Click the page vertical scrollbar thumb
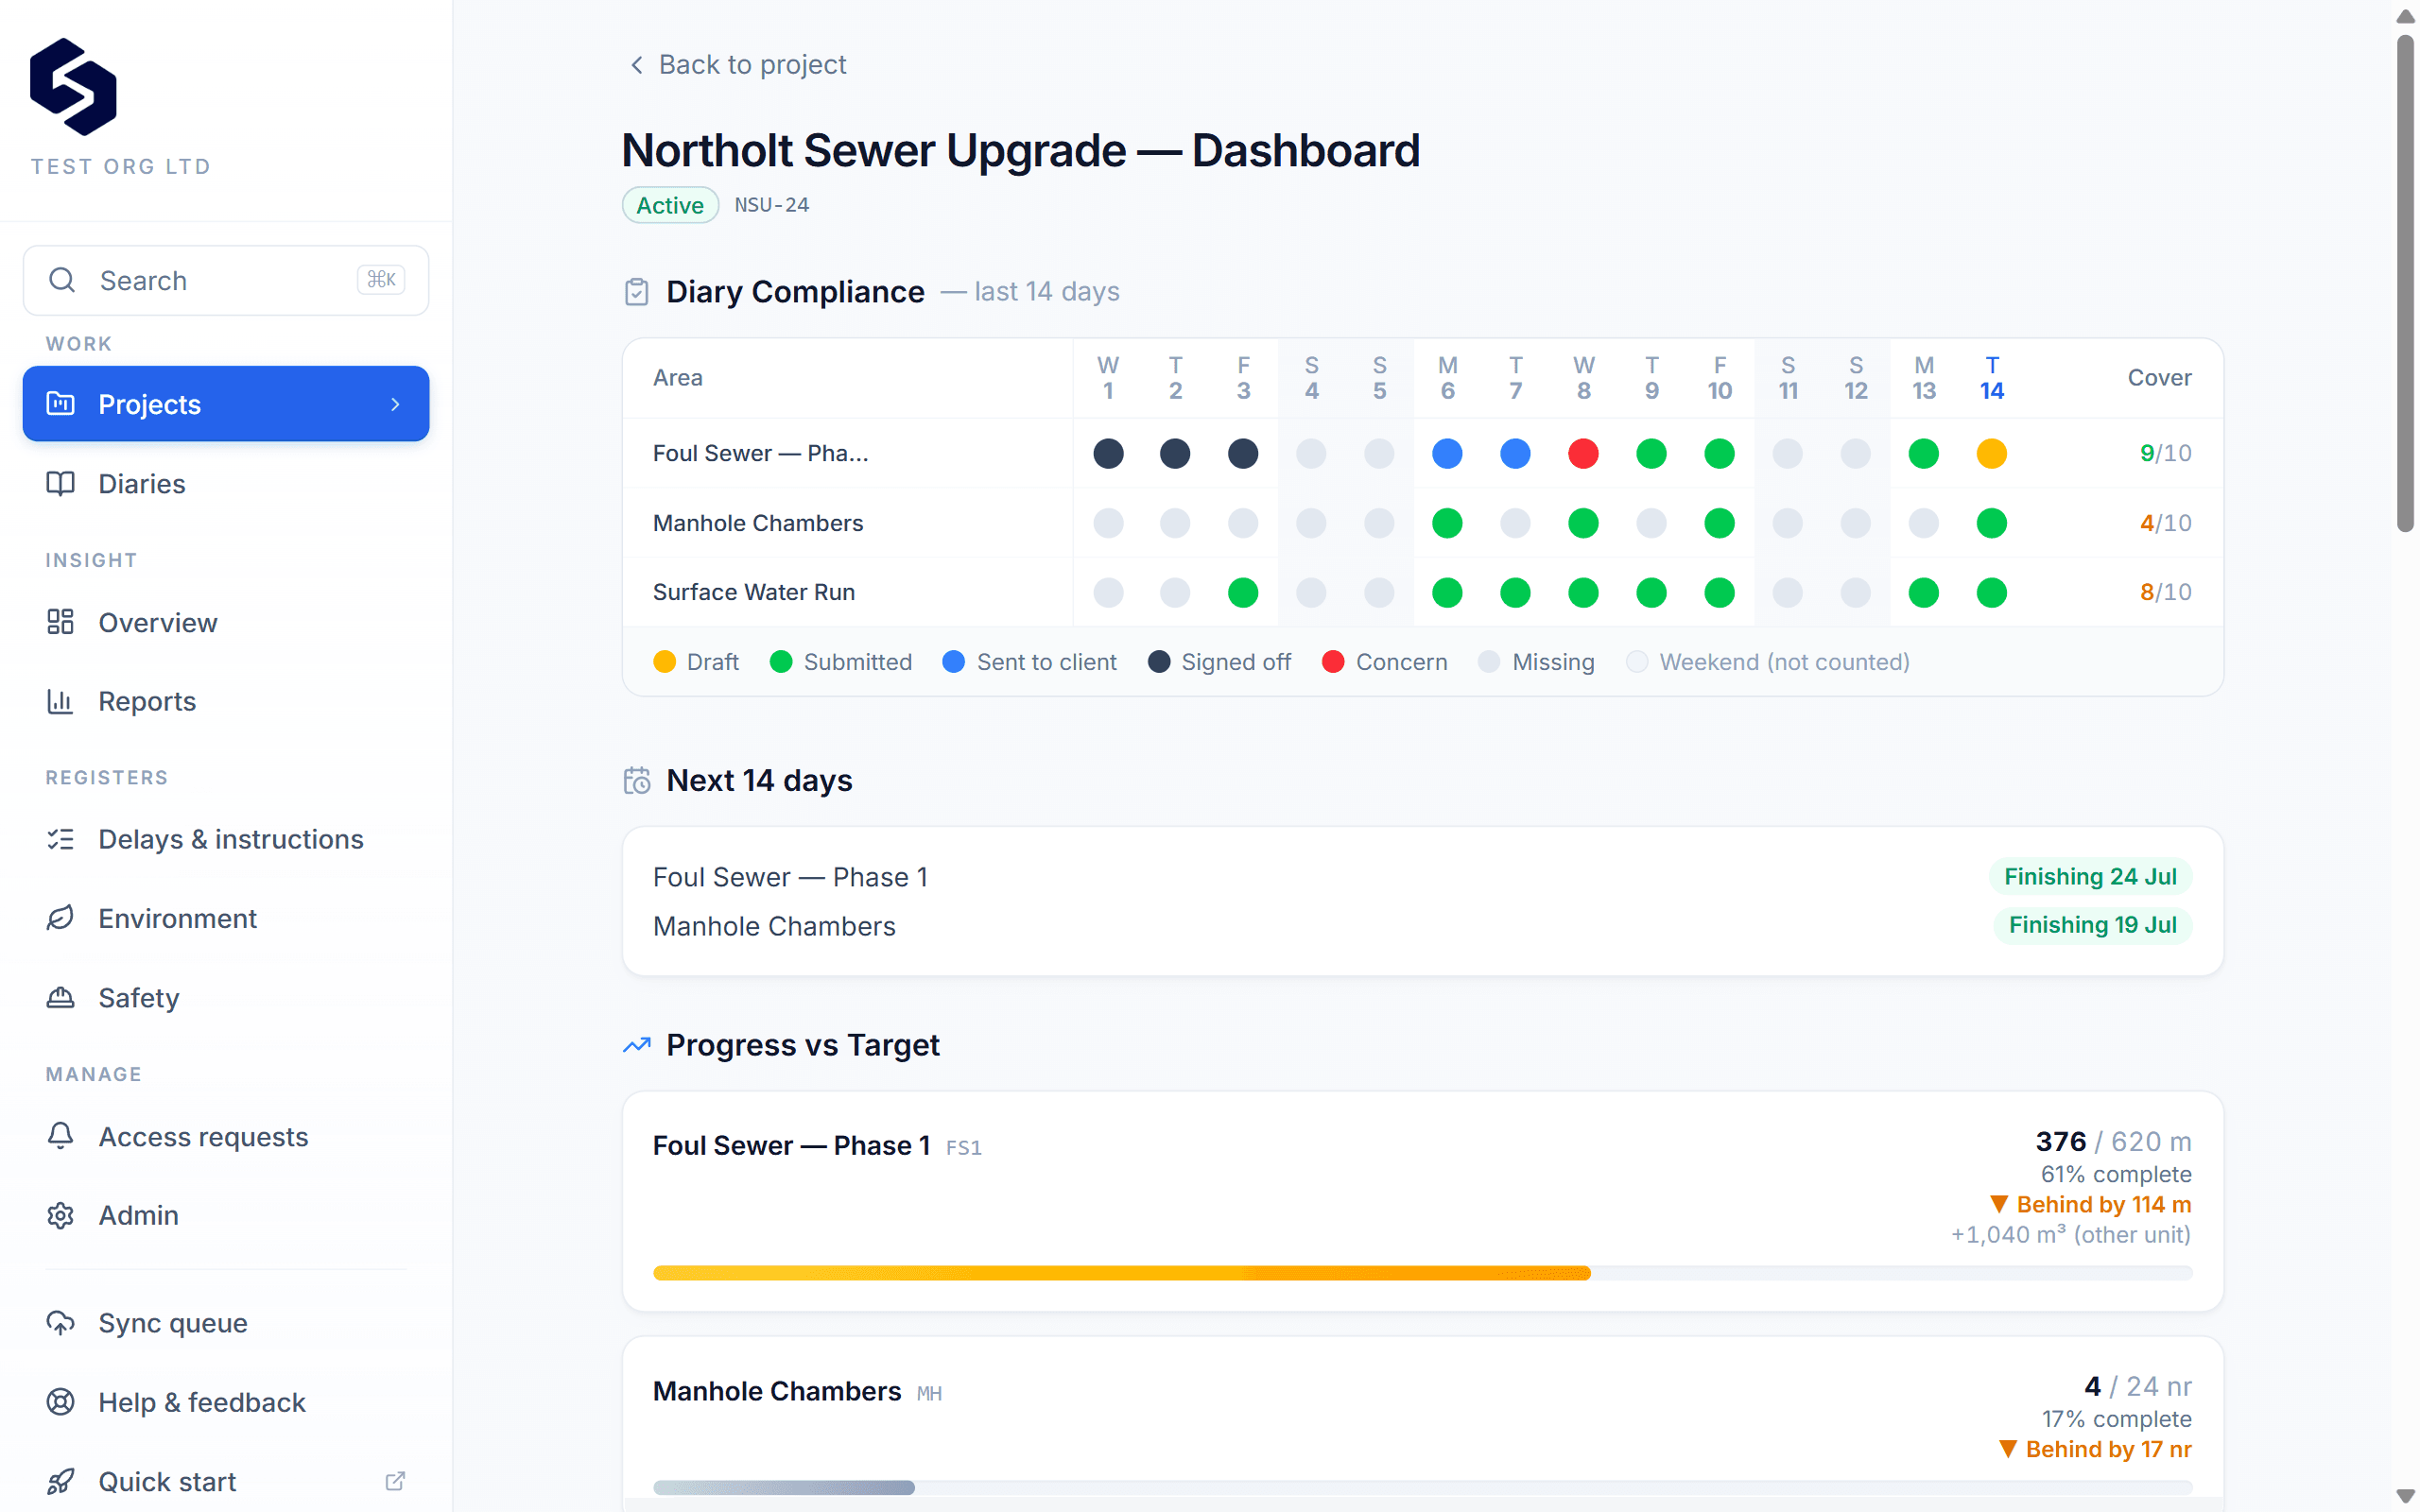Viewport: 2420px width, 1512px height. point(2405,284)
